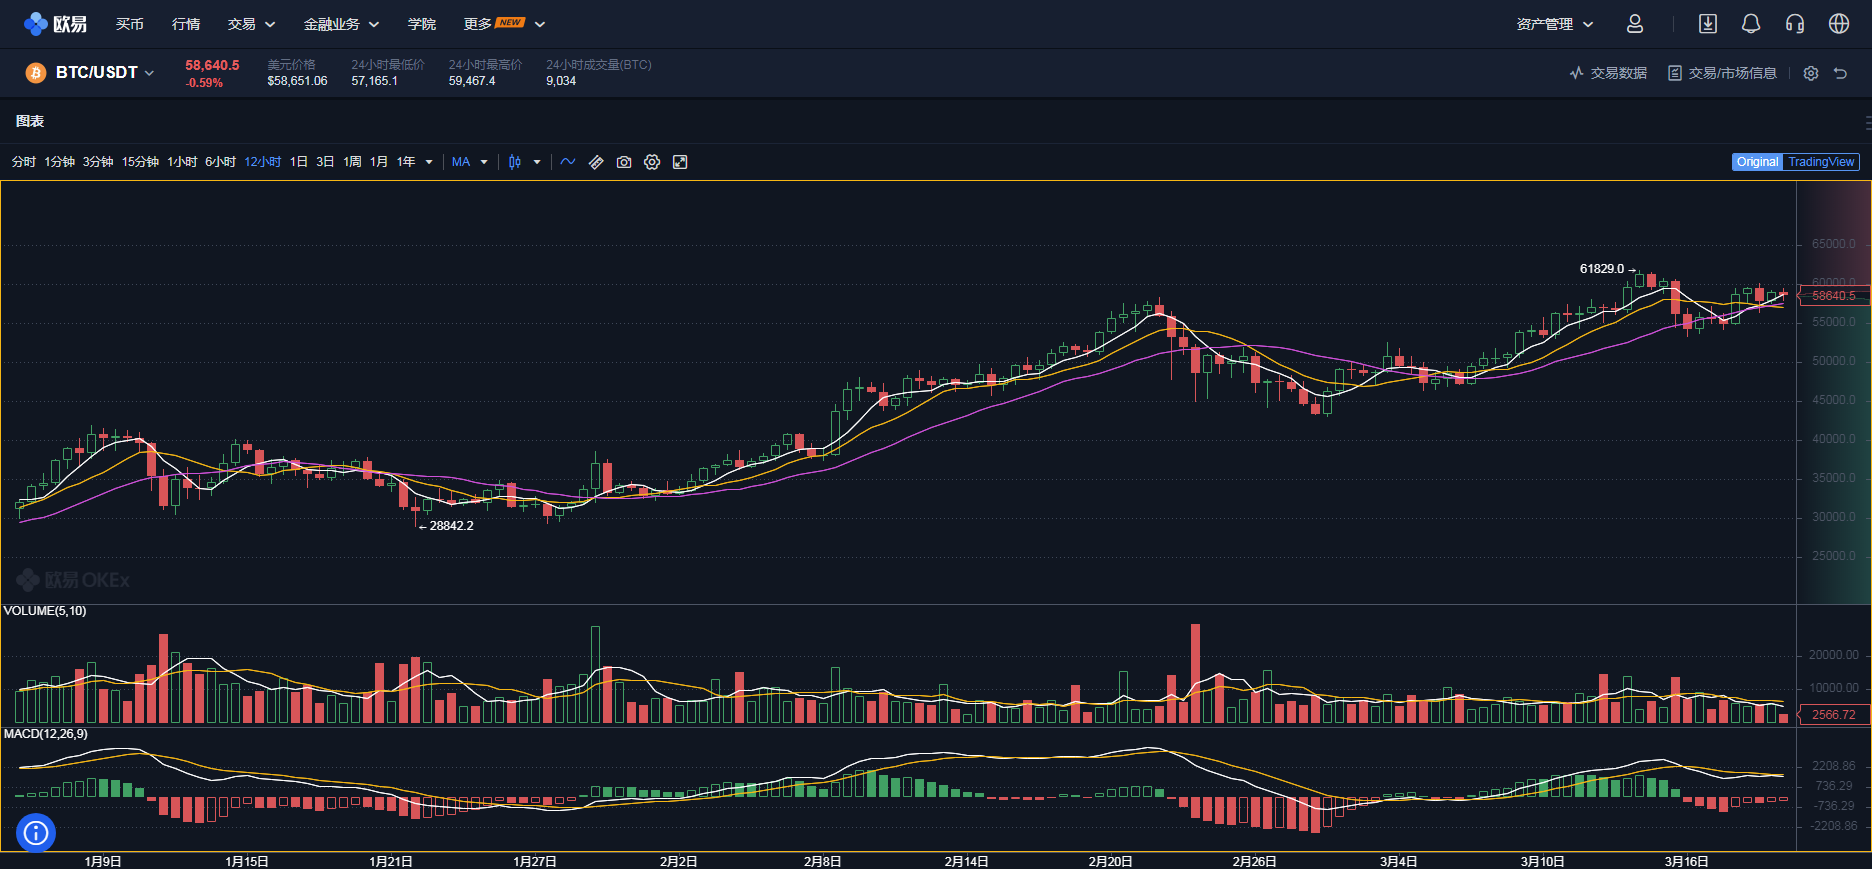Screen dimensions: 1872x869
Task: Select the 6小时 interval
Action: point(220,162)
